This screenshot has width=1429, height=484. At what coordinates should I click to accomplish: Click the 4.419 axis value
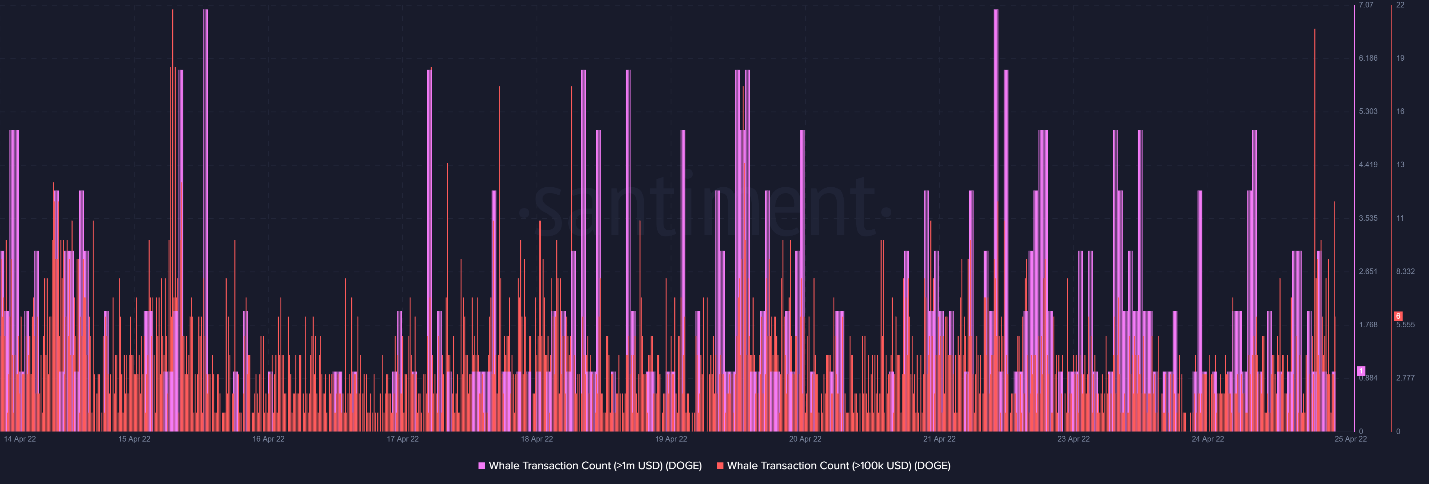pos(1369,164)
